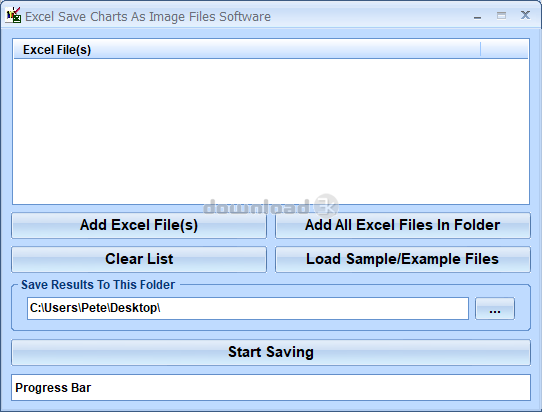This screenshot has height=412, width=542.
Task: Click inside the empty Excel file list
Action: [x=271, y=131]
